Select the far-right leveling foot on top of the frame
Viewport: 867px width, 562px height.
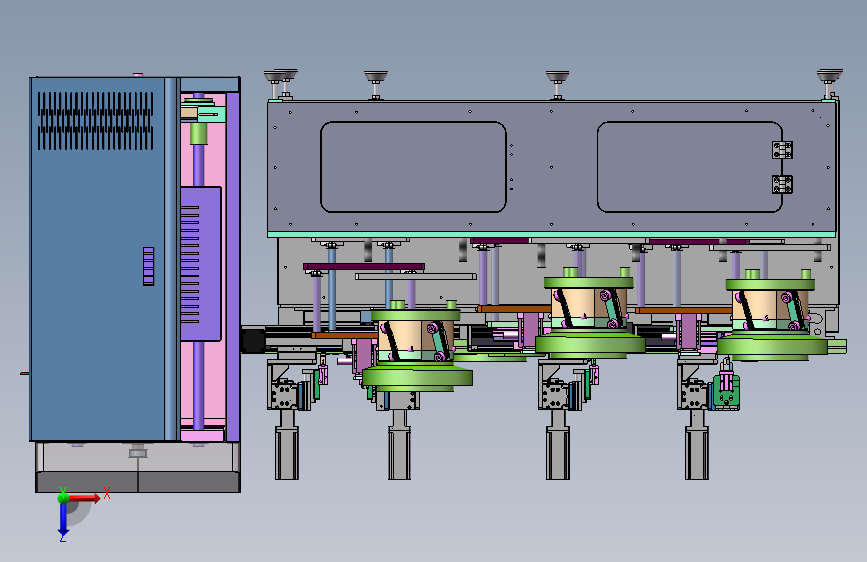tap(829, 84)
